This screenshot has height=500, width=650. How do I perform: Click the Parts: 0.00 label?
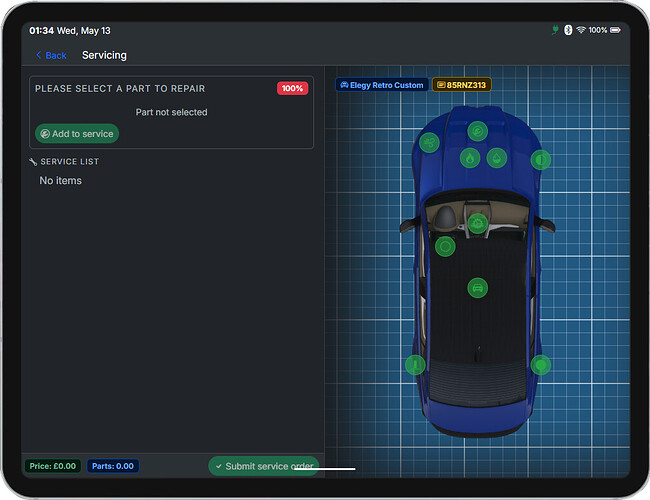113,466
